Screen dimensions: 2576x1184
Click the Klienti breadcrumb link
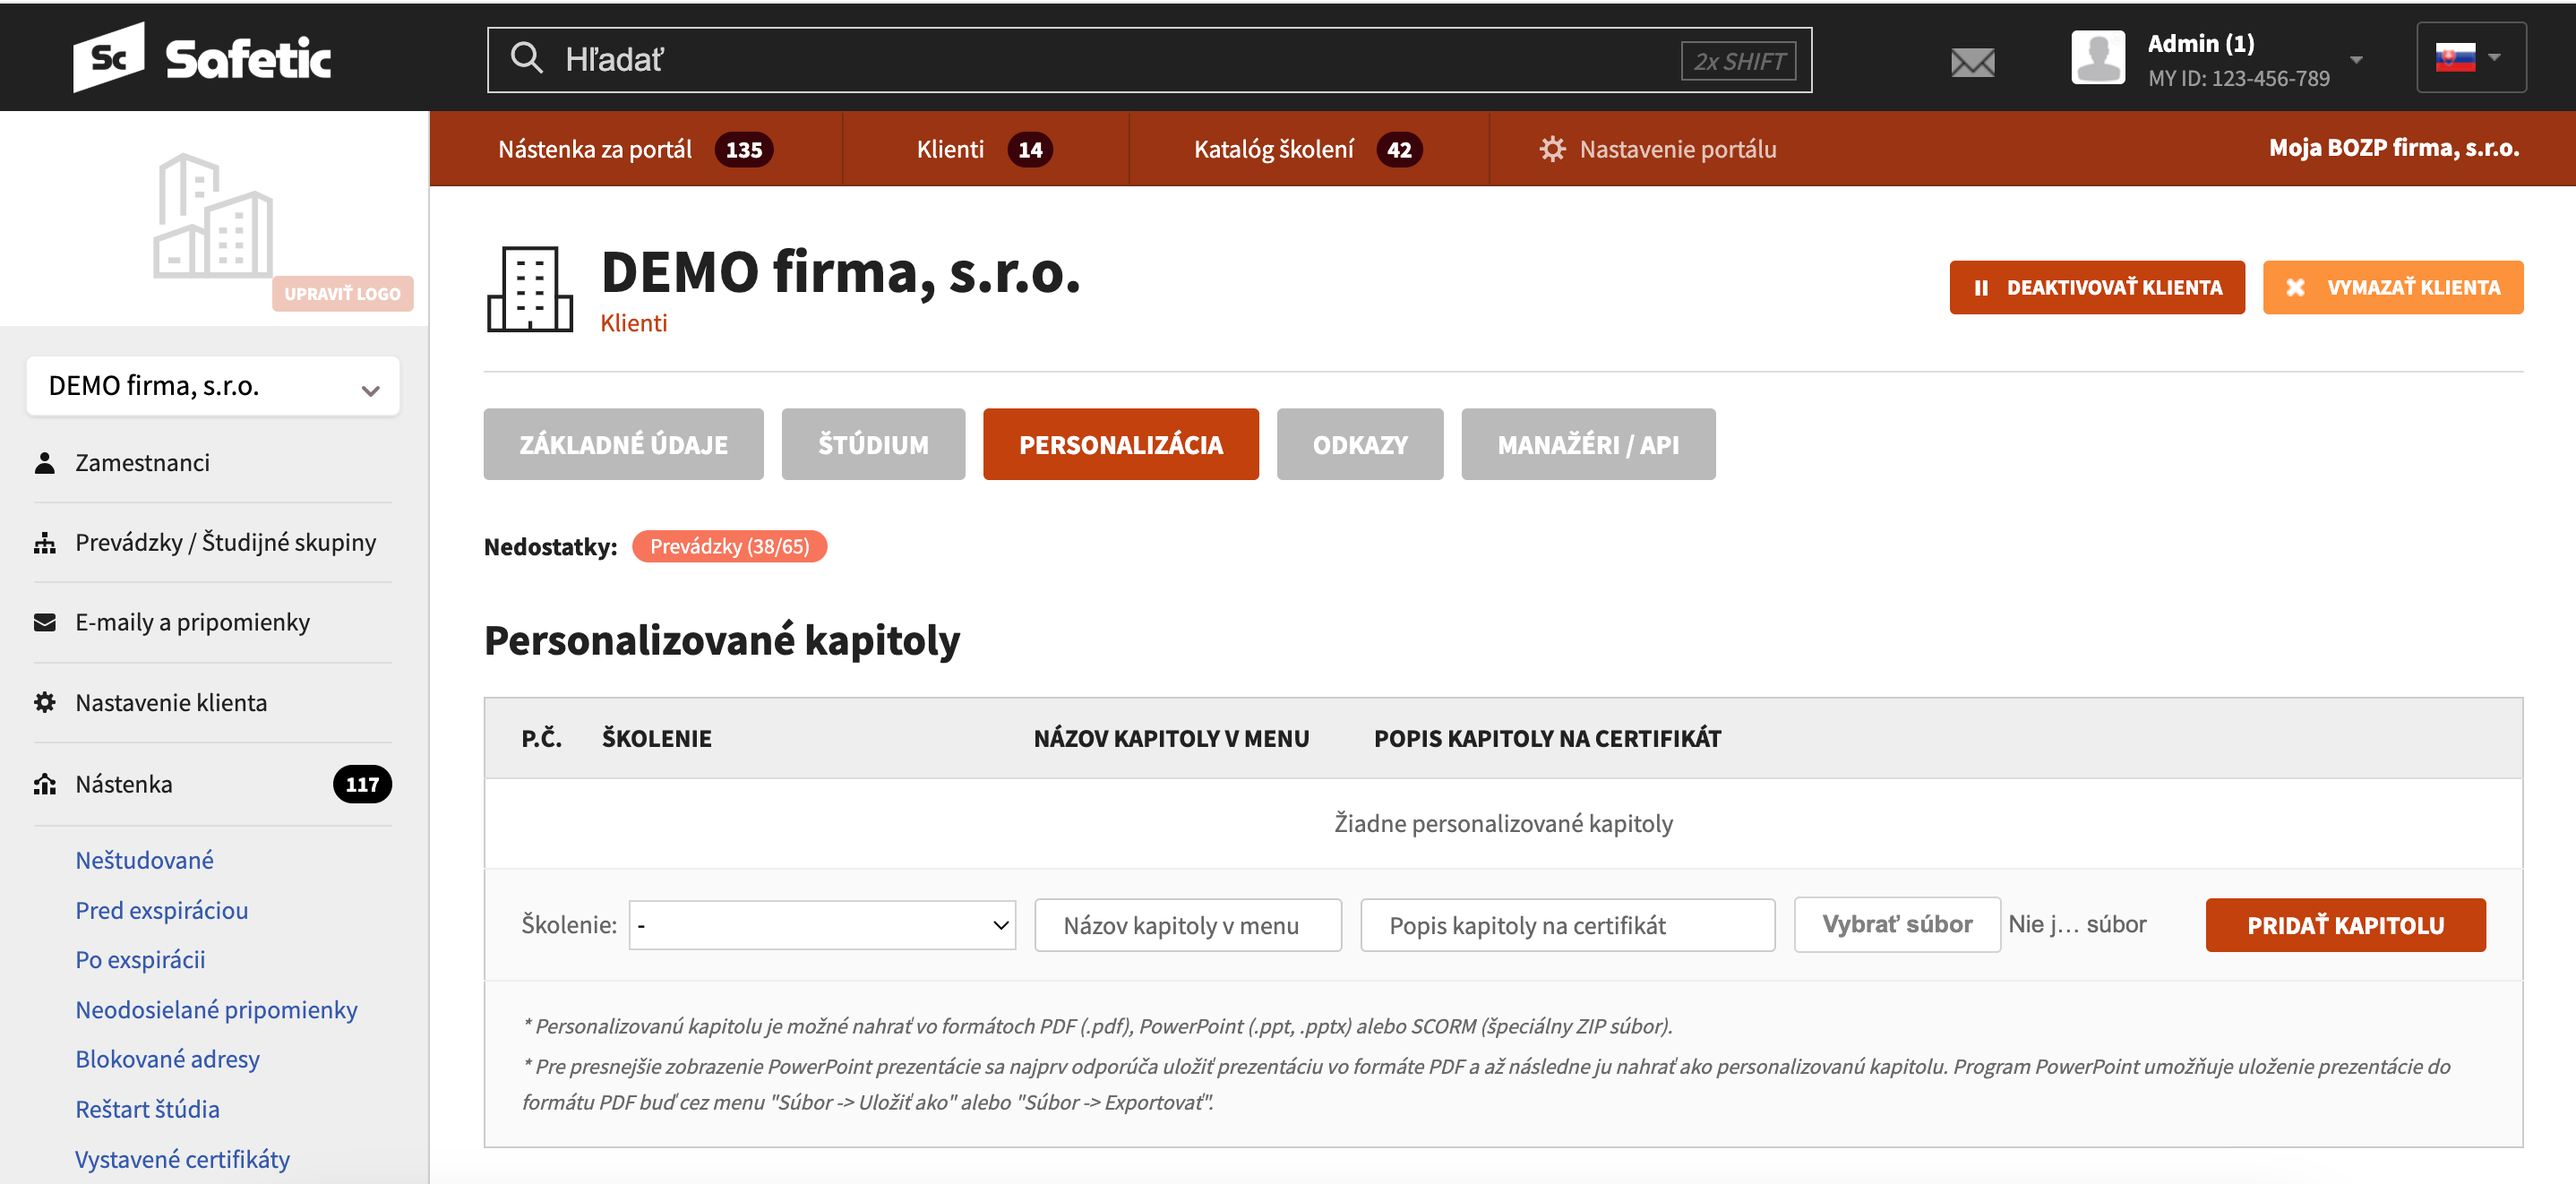point(633,323)
